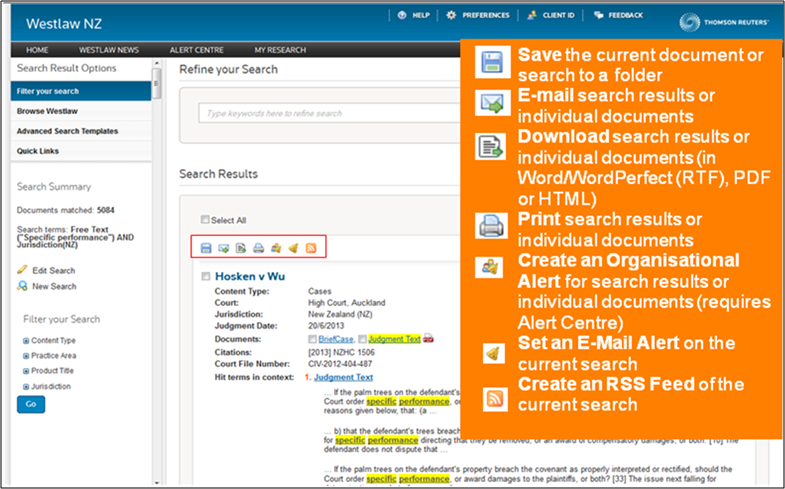Select Browse Westlaw in sidebar
The height and width of the screenshot is (489, 785).
click(81, 111)
